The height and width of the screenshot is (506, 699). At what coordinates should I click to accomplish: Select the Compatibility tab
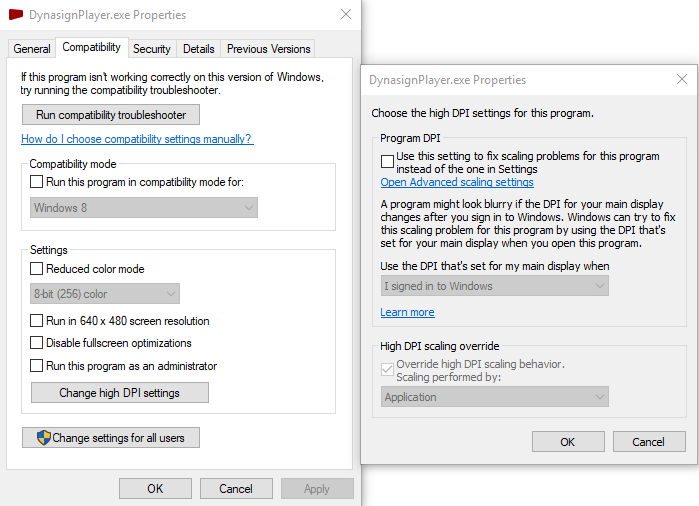(x=91, y=47)
